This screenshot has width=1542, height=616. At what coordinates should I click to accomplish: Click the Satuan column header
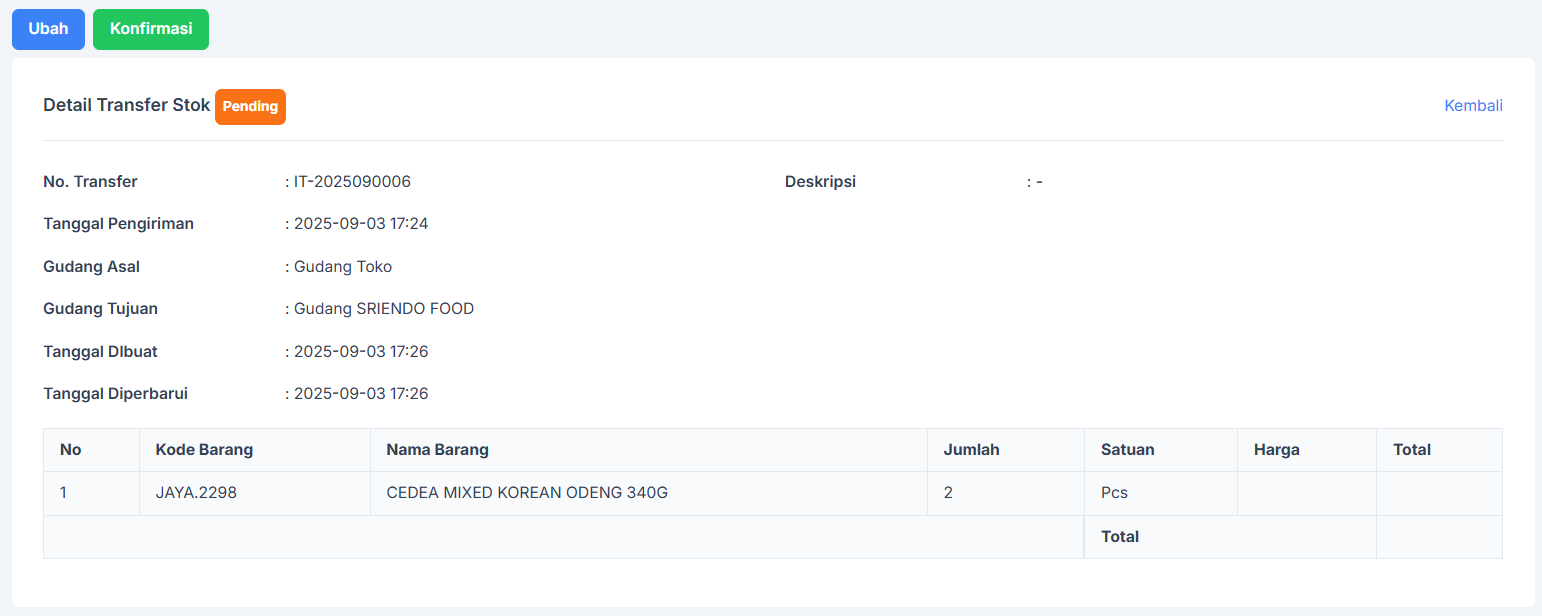coord(1128,449)
